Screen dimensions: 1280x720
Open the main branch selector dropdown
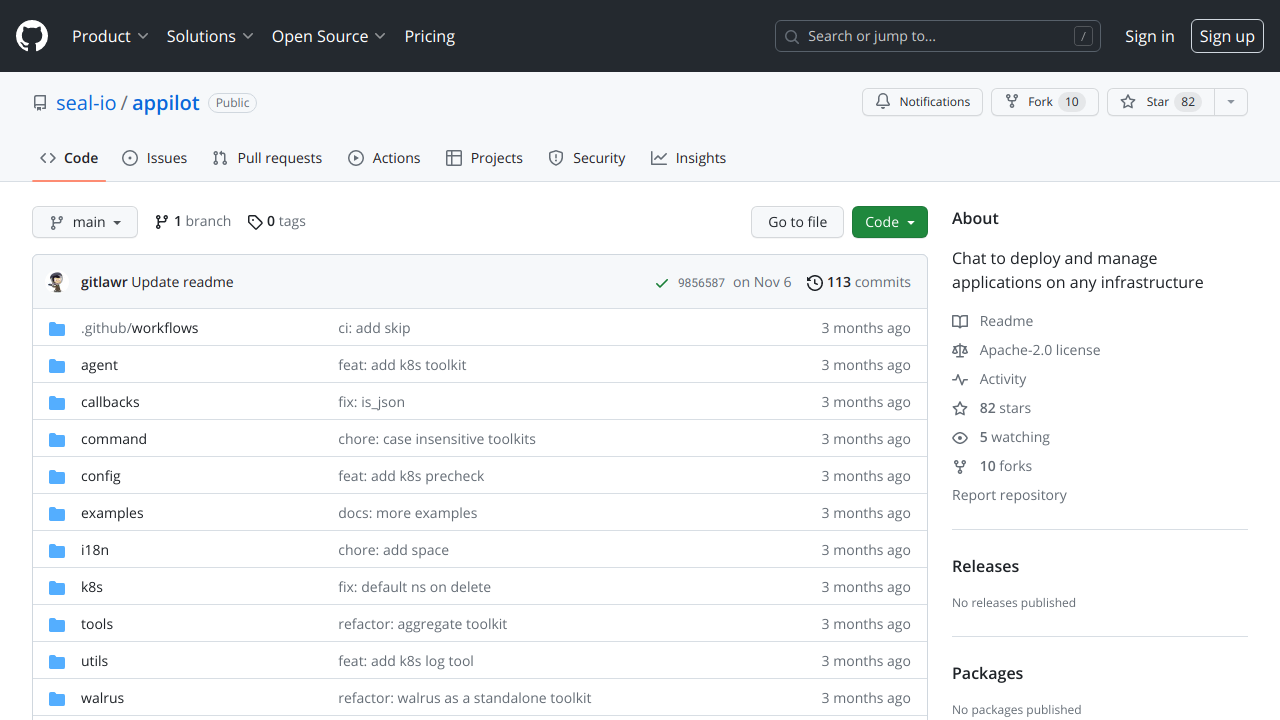(85, 222)
